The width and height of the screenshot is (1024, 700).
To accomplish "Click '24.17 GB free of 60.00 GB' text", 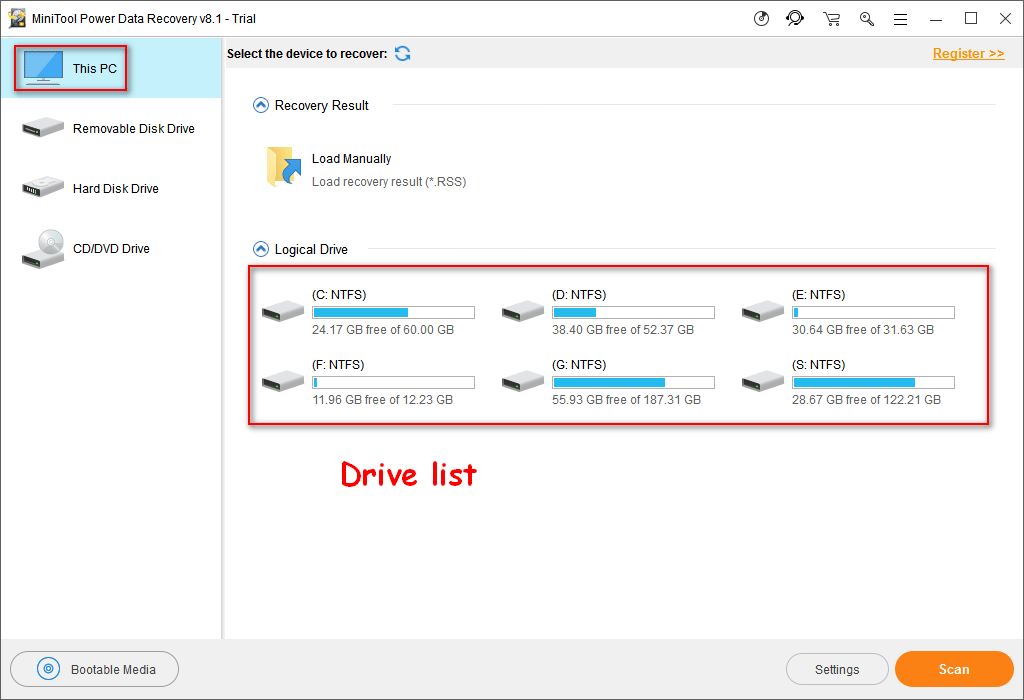I will [383, 330].
